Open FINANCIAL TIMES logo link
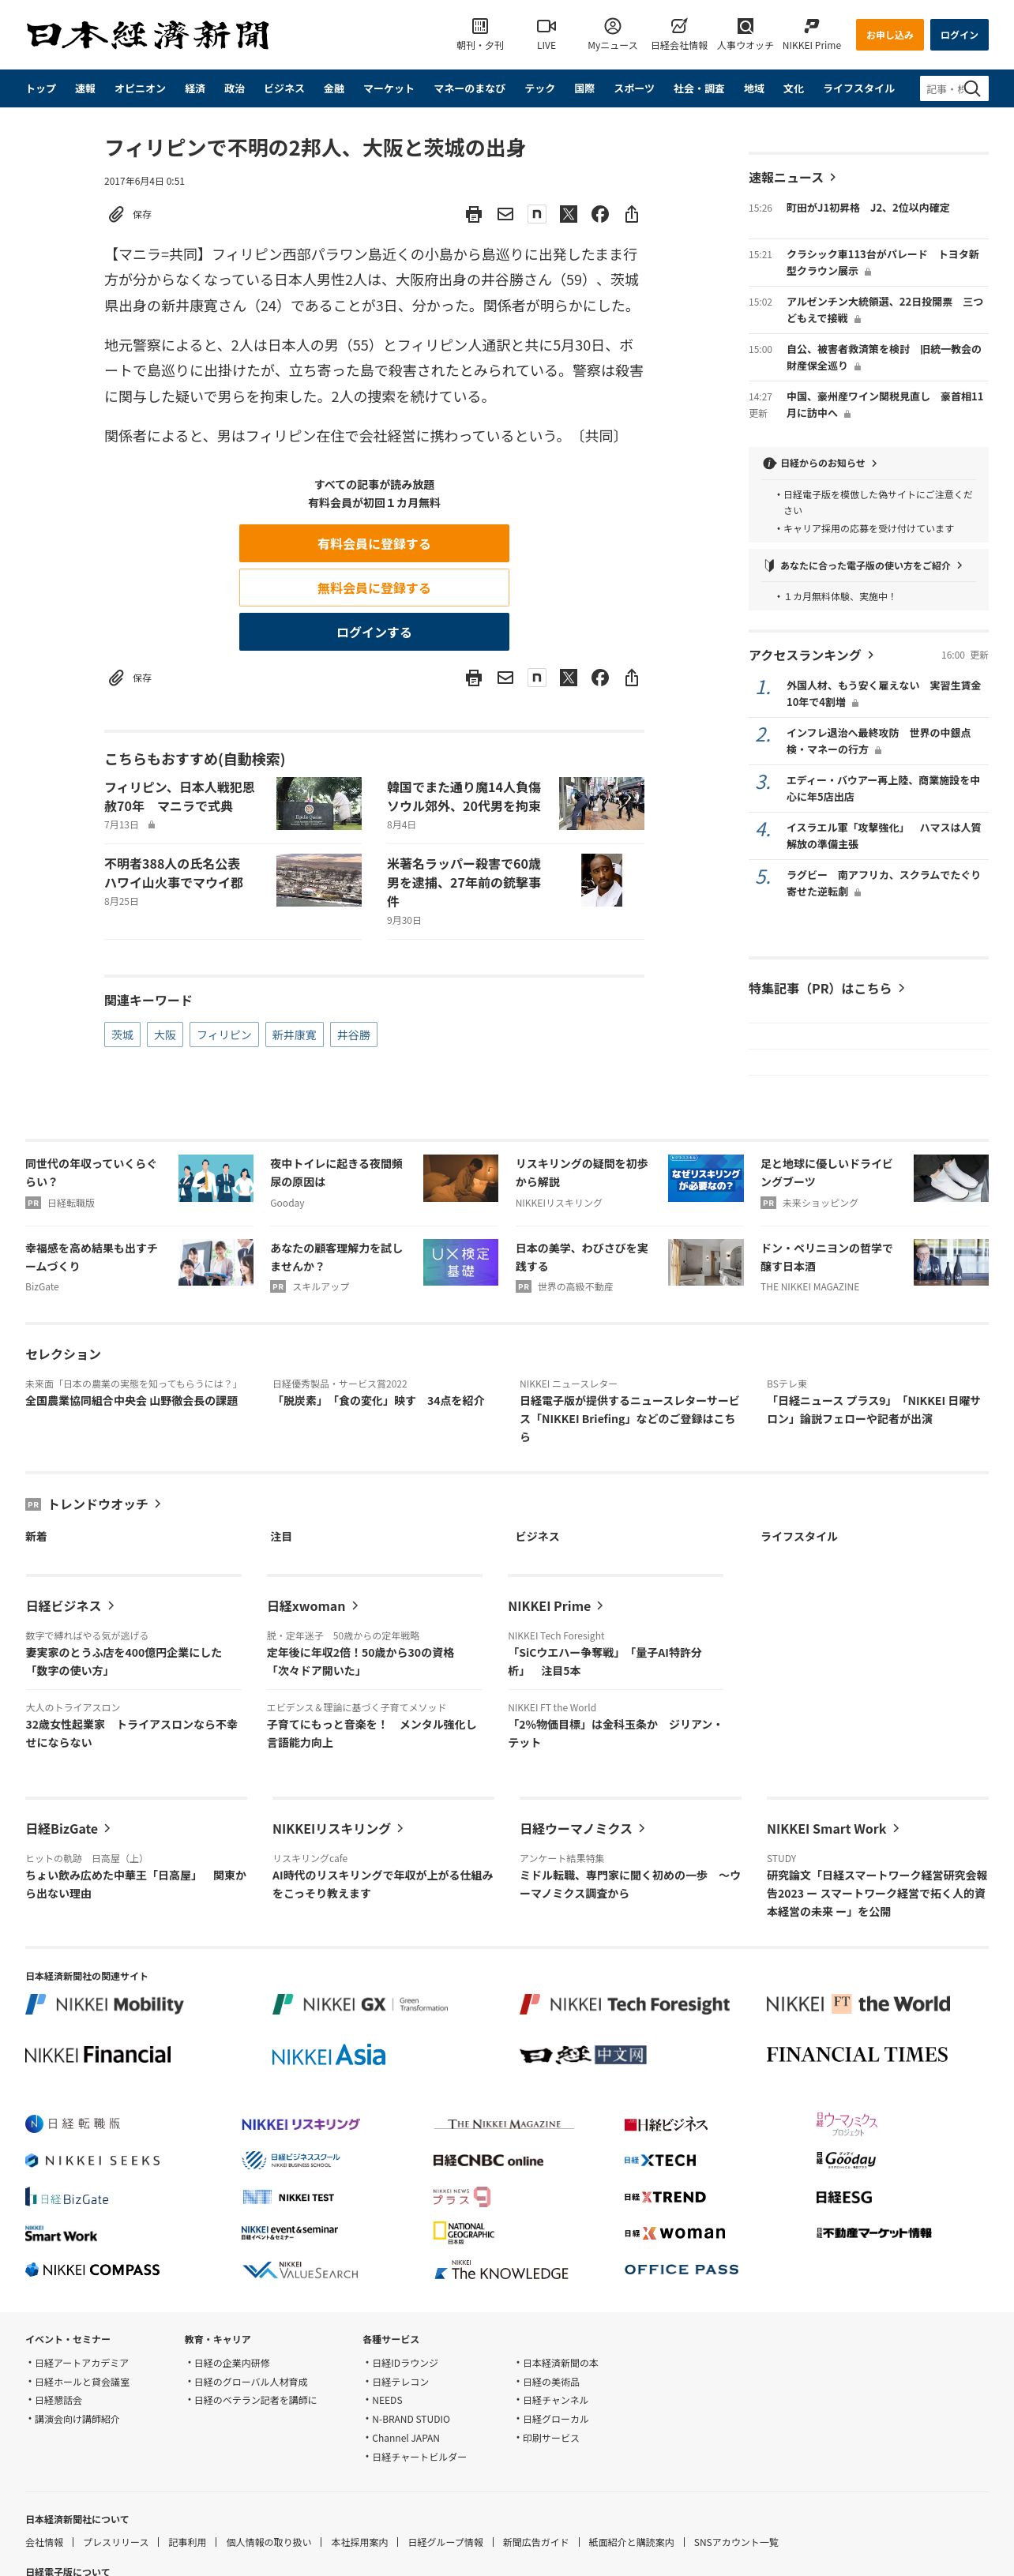Image resolution: width=1014 pixels, height=2576 pixels. click(857, 2055)
